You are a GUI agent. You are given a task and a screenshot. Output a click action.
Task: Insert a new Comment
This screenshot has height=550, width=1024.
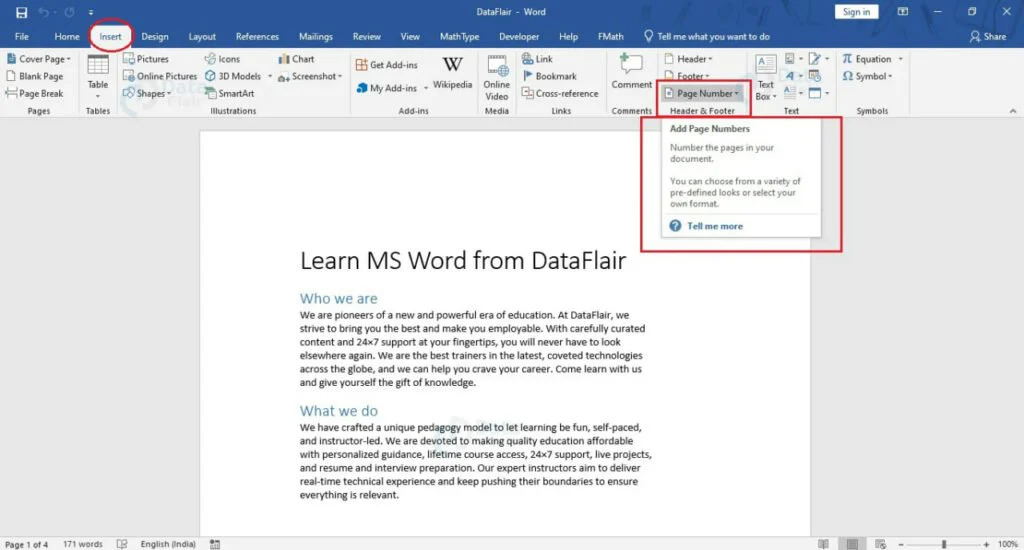click(x=631, y=72)
